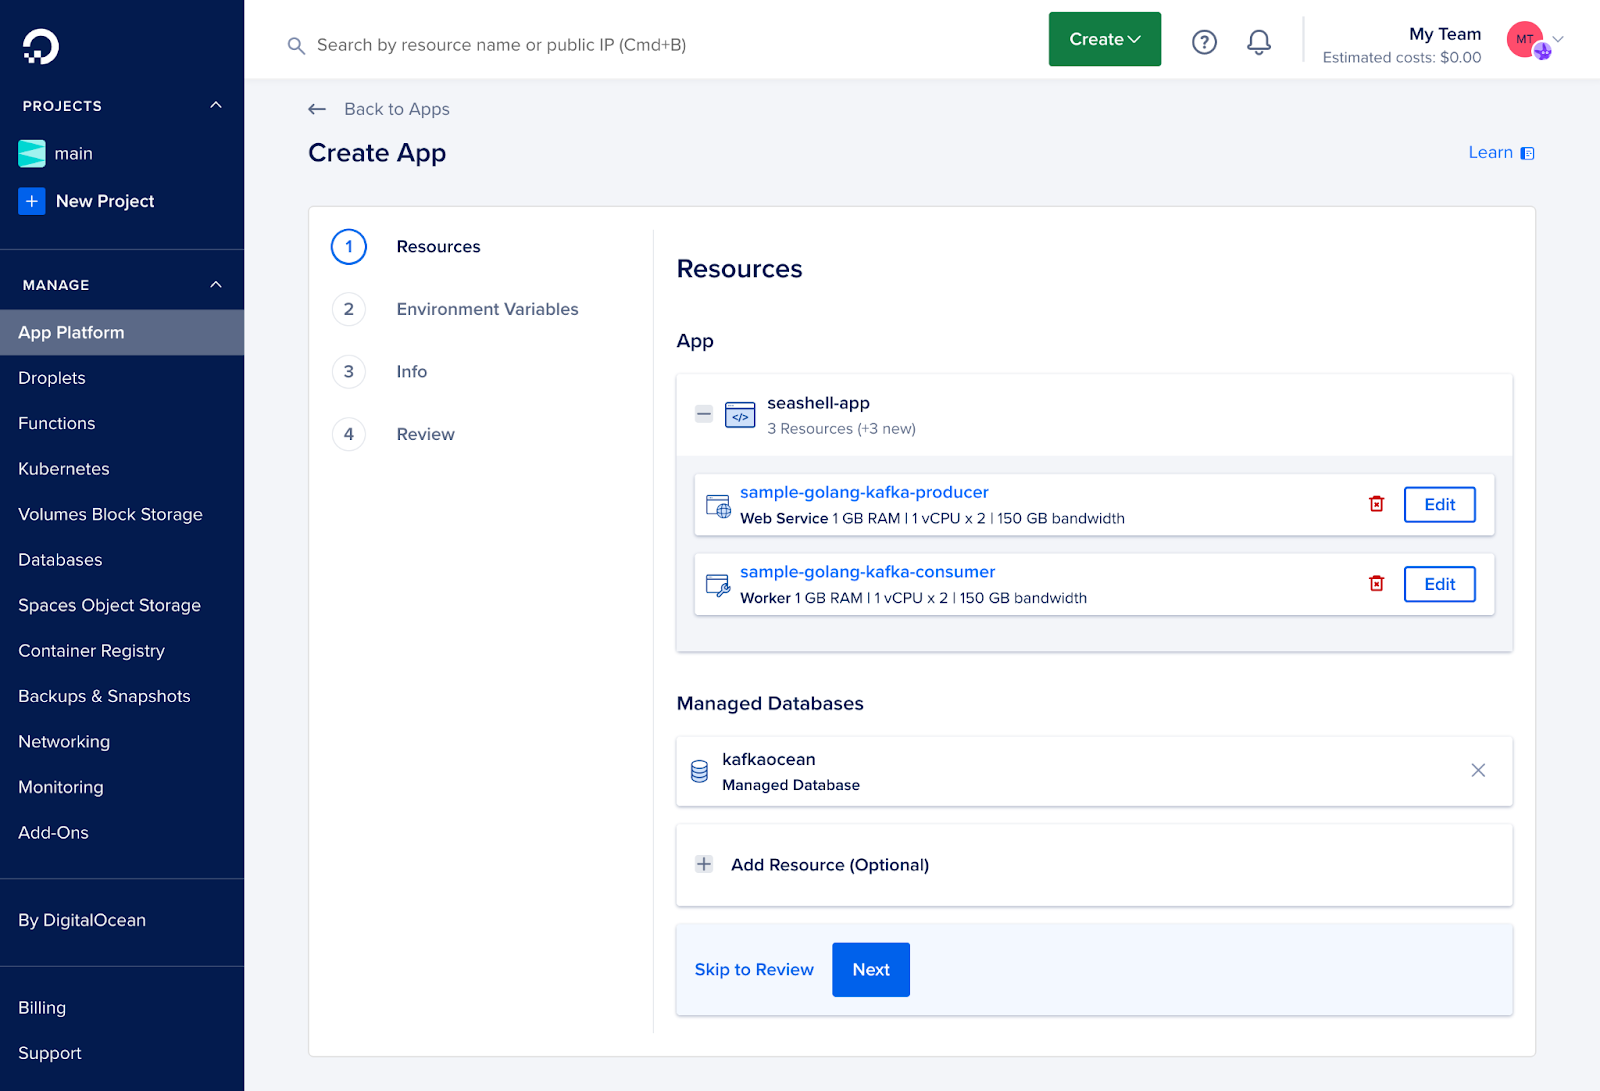Collapse the seashell-app resources list
The image size is (1600, 1091).
[704, 413]
